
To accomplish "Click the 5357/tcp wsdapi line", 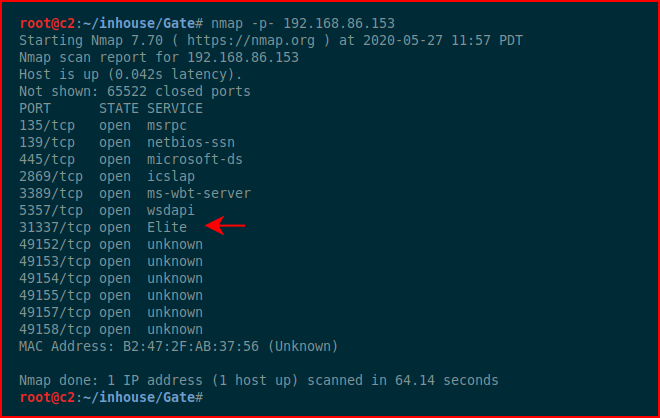I will click(107, 210).
